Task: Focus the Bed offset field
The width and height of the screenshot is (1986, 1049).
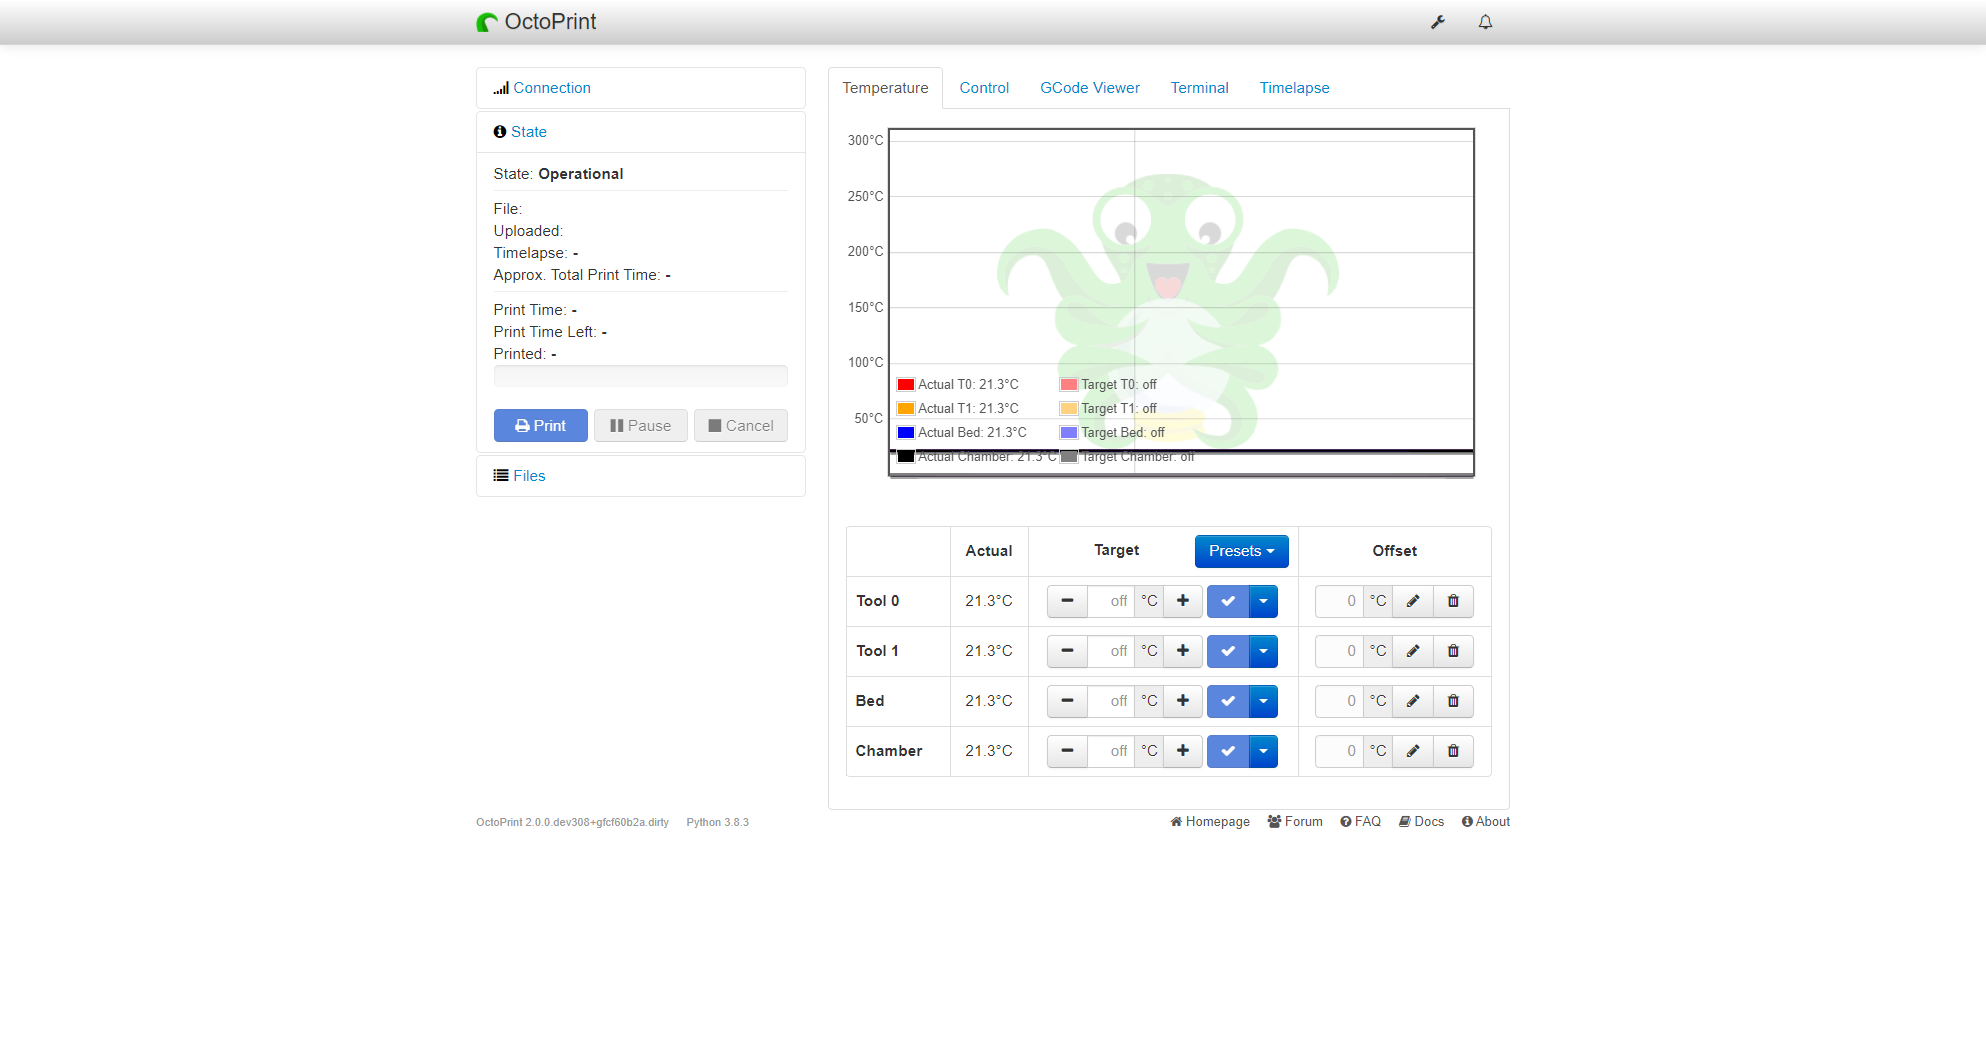Action: pyautogui.click(x=1339, y=701)
